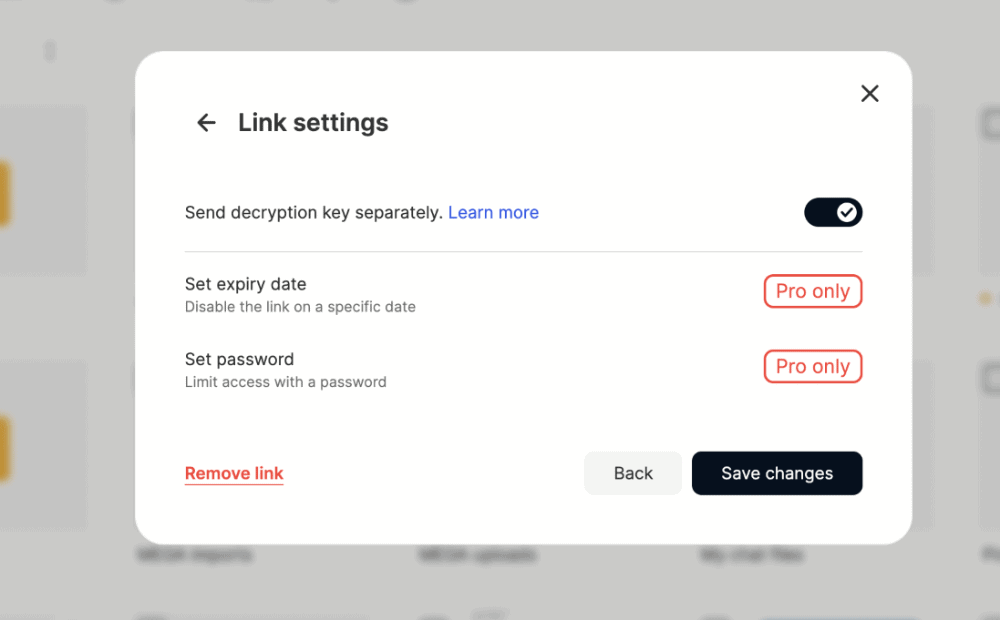
Task: Click the lower yellow folder thumbnail behind dialog
Action: click(5, 448)
